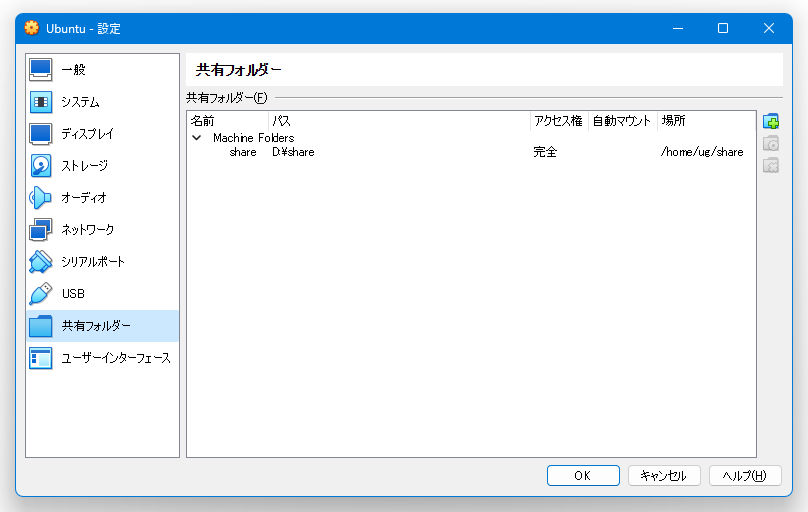Image resolution: width=808 pixels, height=512 pixels.
Task: Select the システム settings icon
Action: tap(41, 102)
